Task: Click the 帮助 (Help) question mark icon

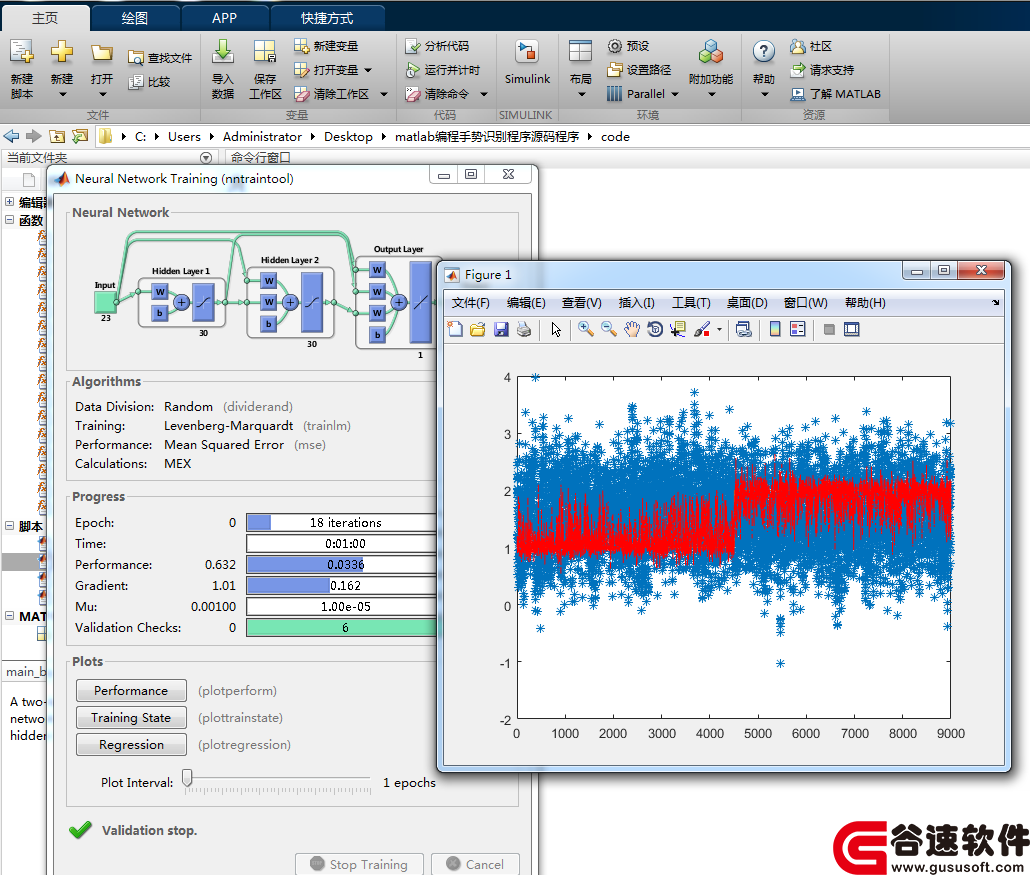Action: tap(763, 51)
